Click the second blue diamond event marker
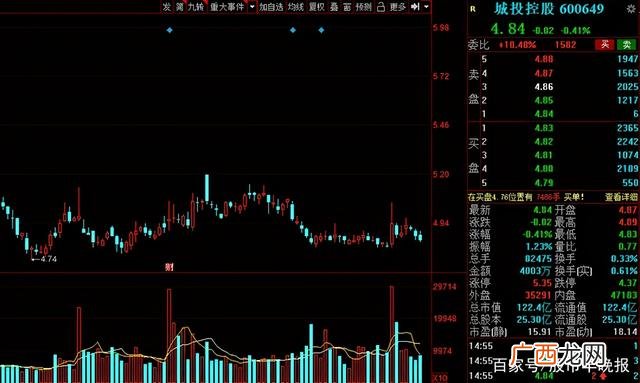This screenshot has height=383, width=640. (x=293, y=30)
